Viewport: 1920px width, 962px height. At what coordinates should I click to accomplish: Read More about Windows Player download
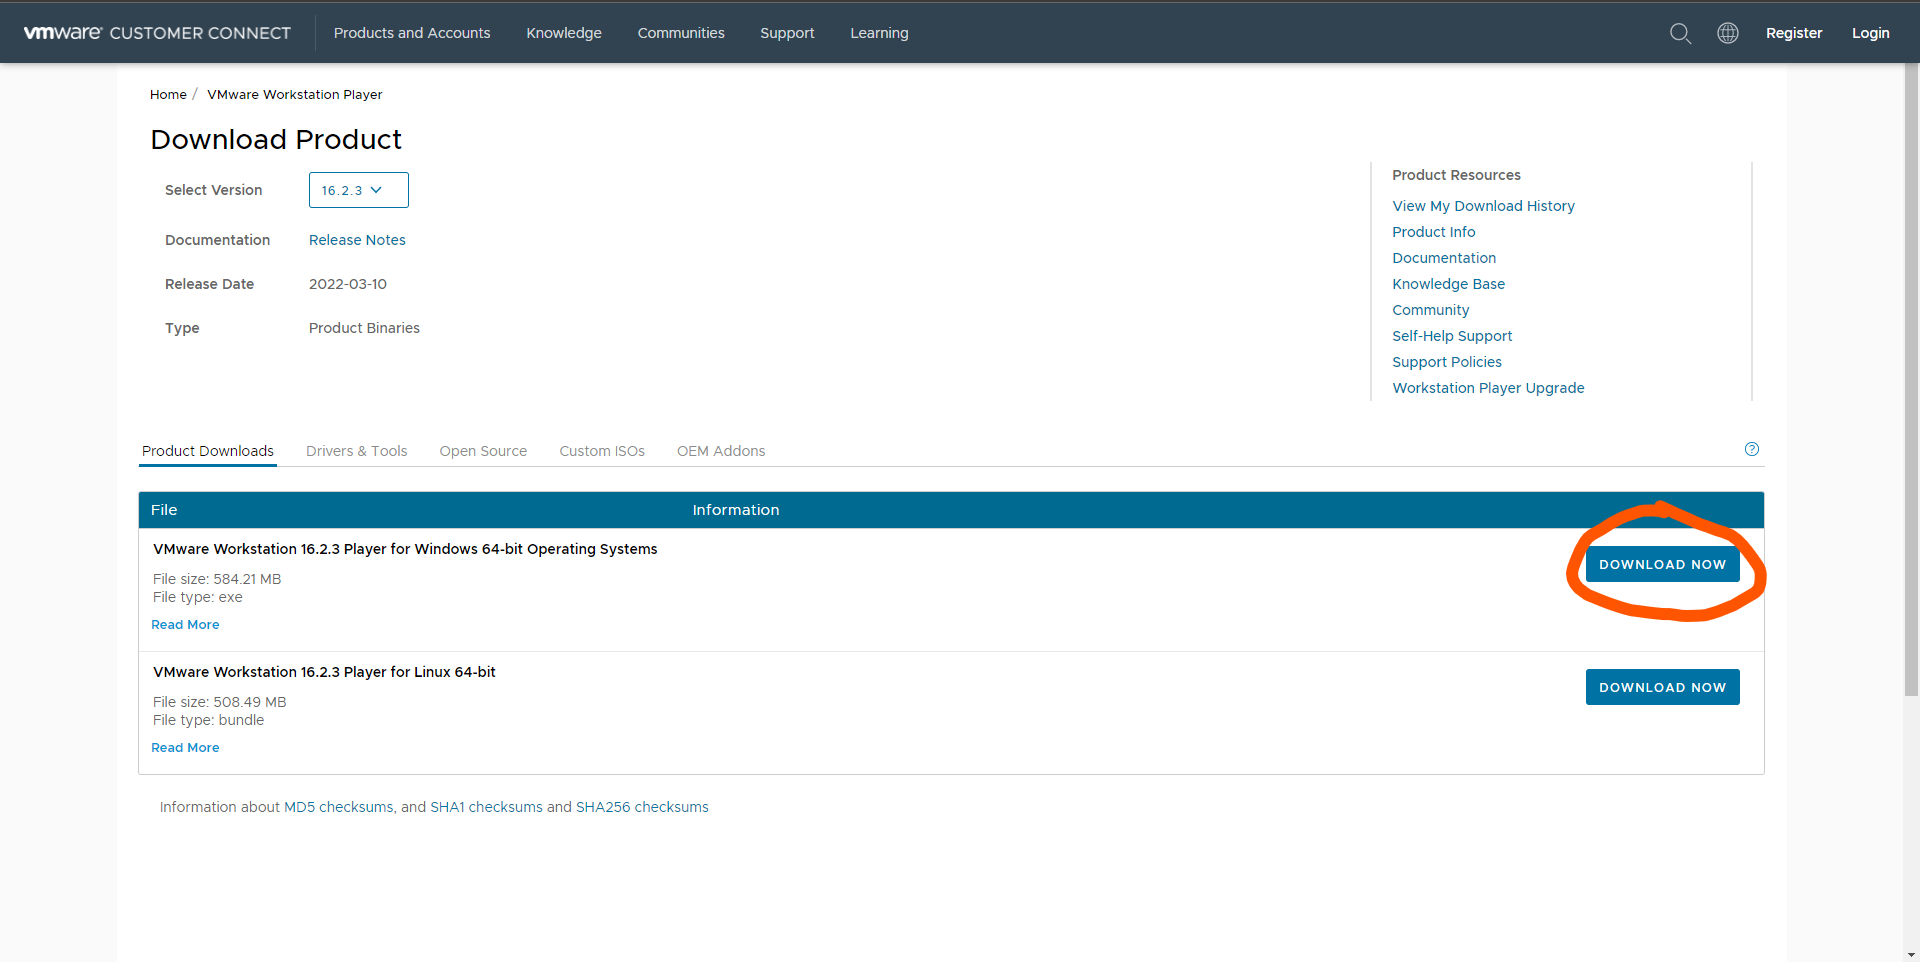185,625
